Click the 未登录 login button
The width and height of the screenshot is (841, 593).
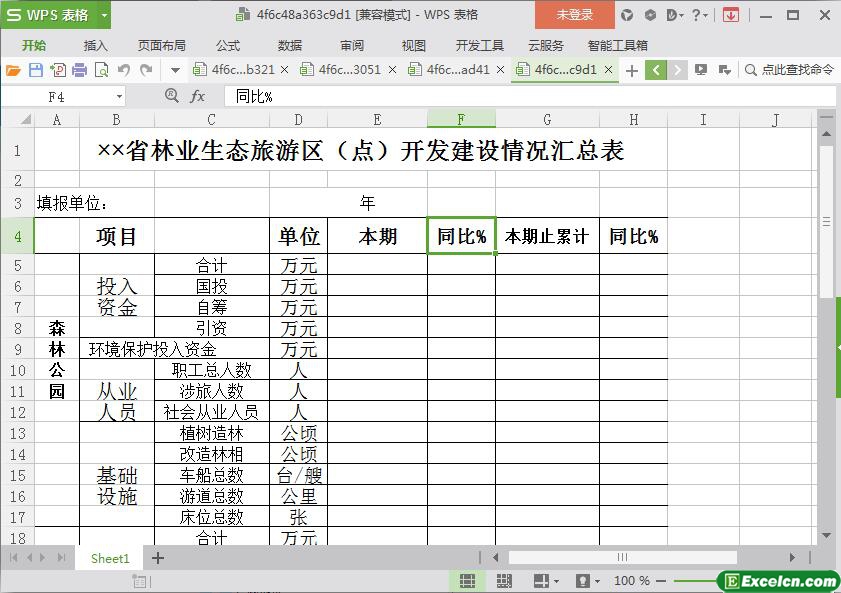(574, 15)
